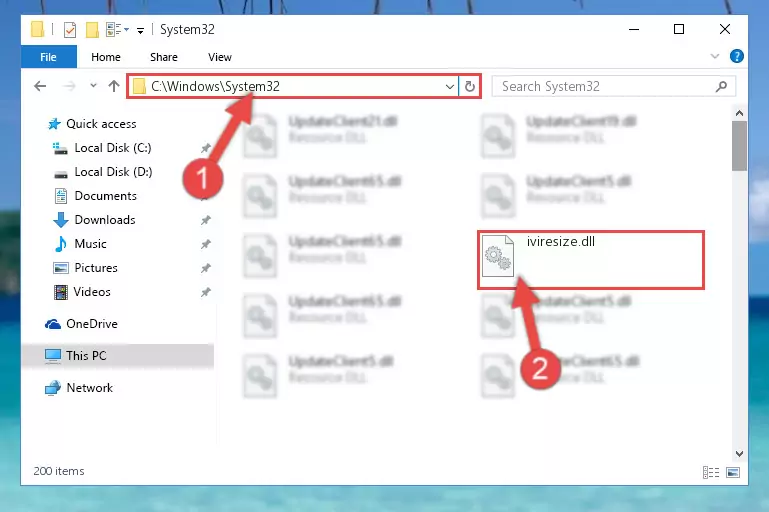This screenshot has height=512, width=769.
Task: Select This PC in navigation pane
Action: click(118, 356)
